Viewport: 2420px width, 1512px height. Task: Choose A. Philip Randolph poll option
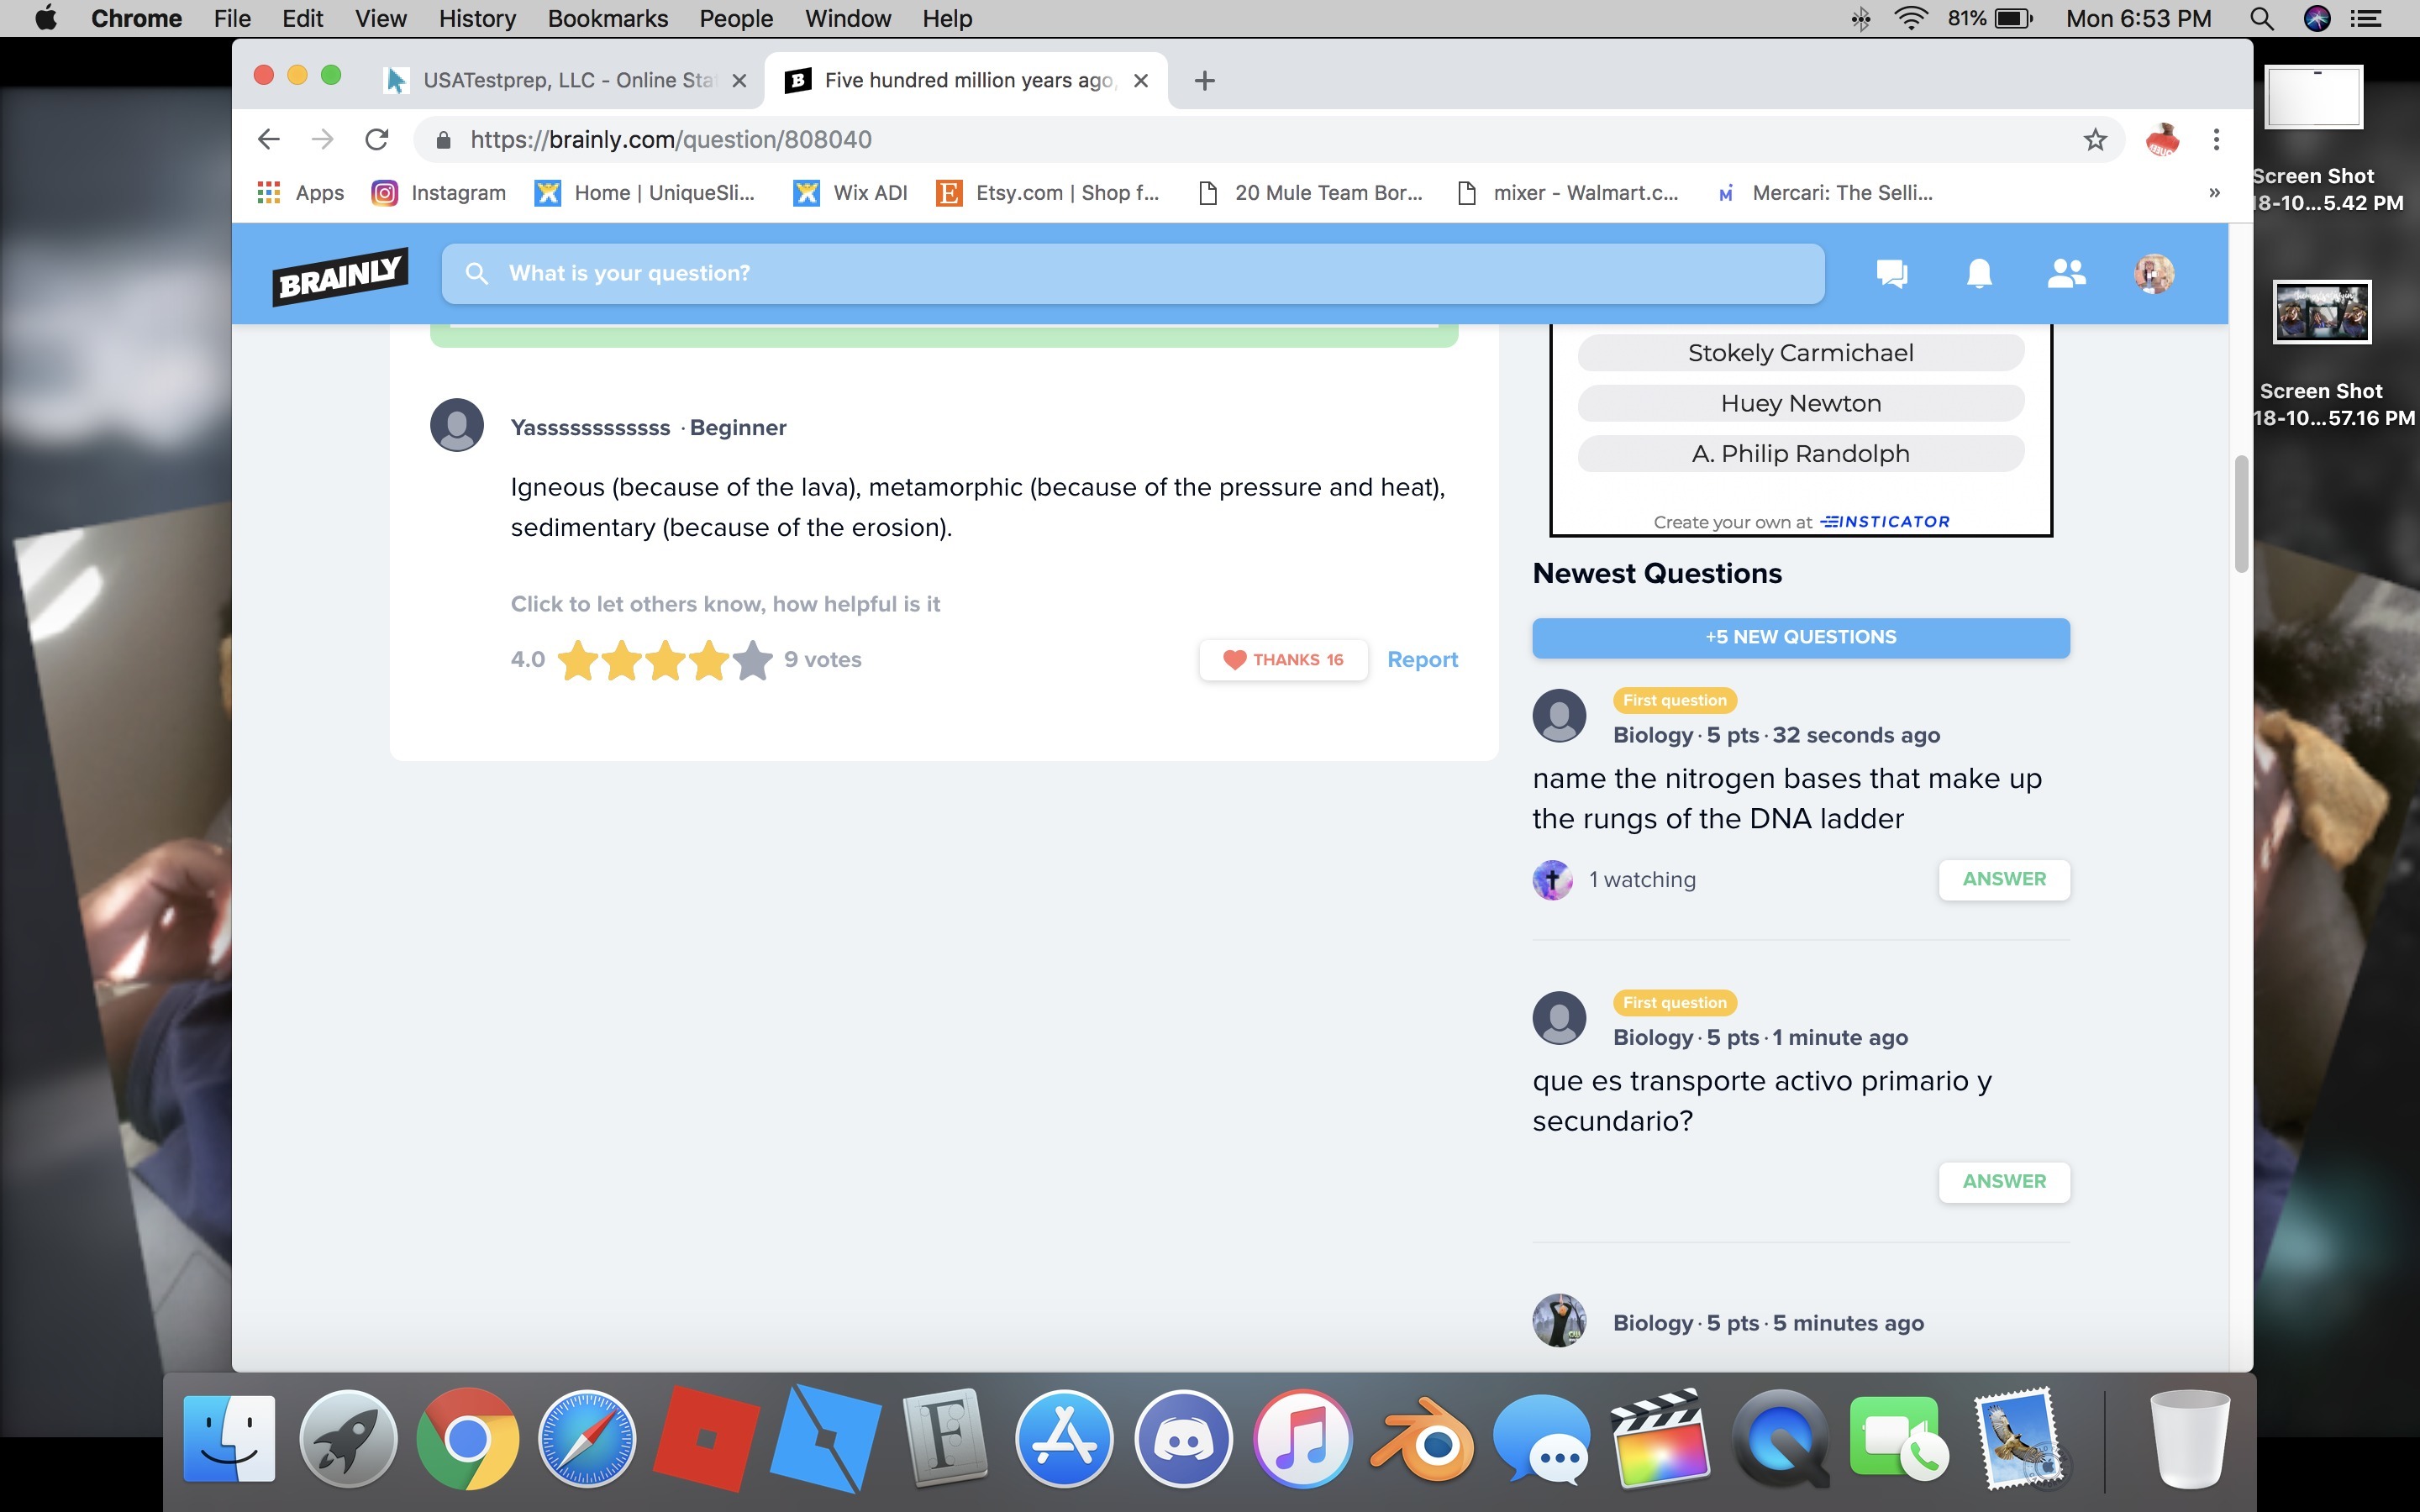pyautogui.click(x=1800, y=454)
